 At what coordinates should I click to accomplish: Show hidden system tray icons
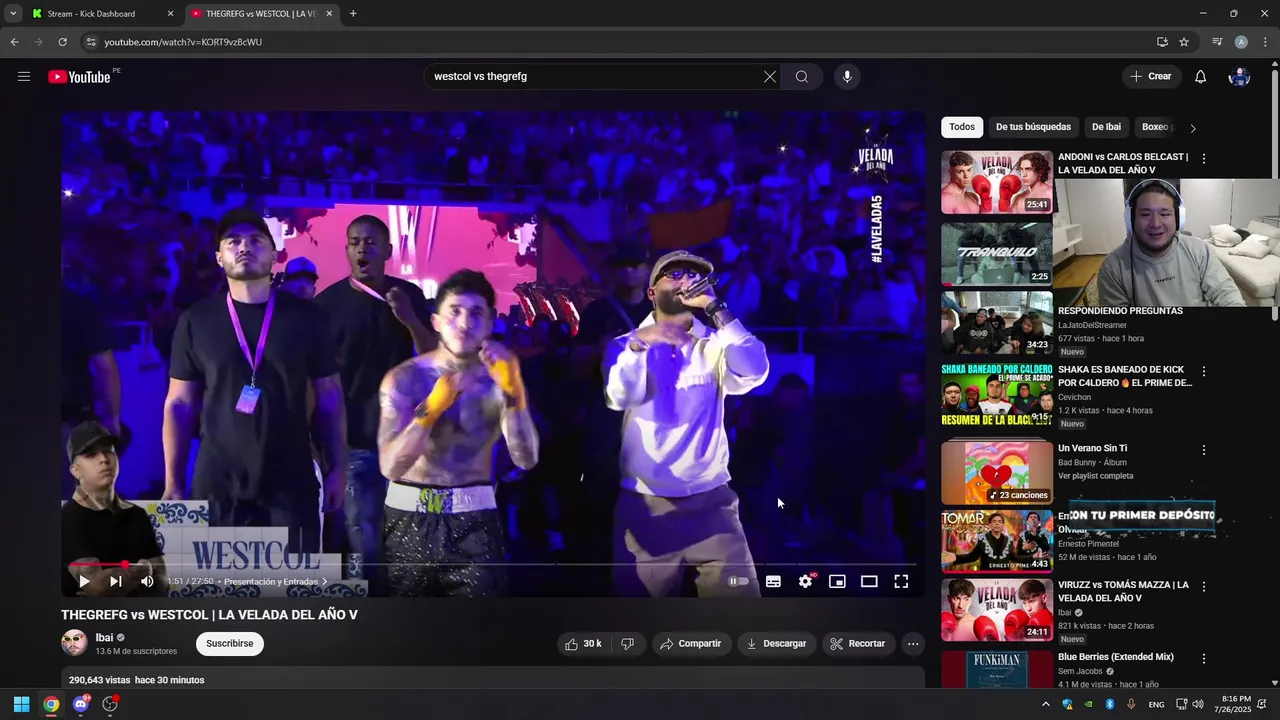(1046, 704)
